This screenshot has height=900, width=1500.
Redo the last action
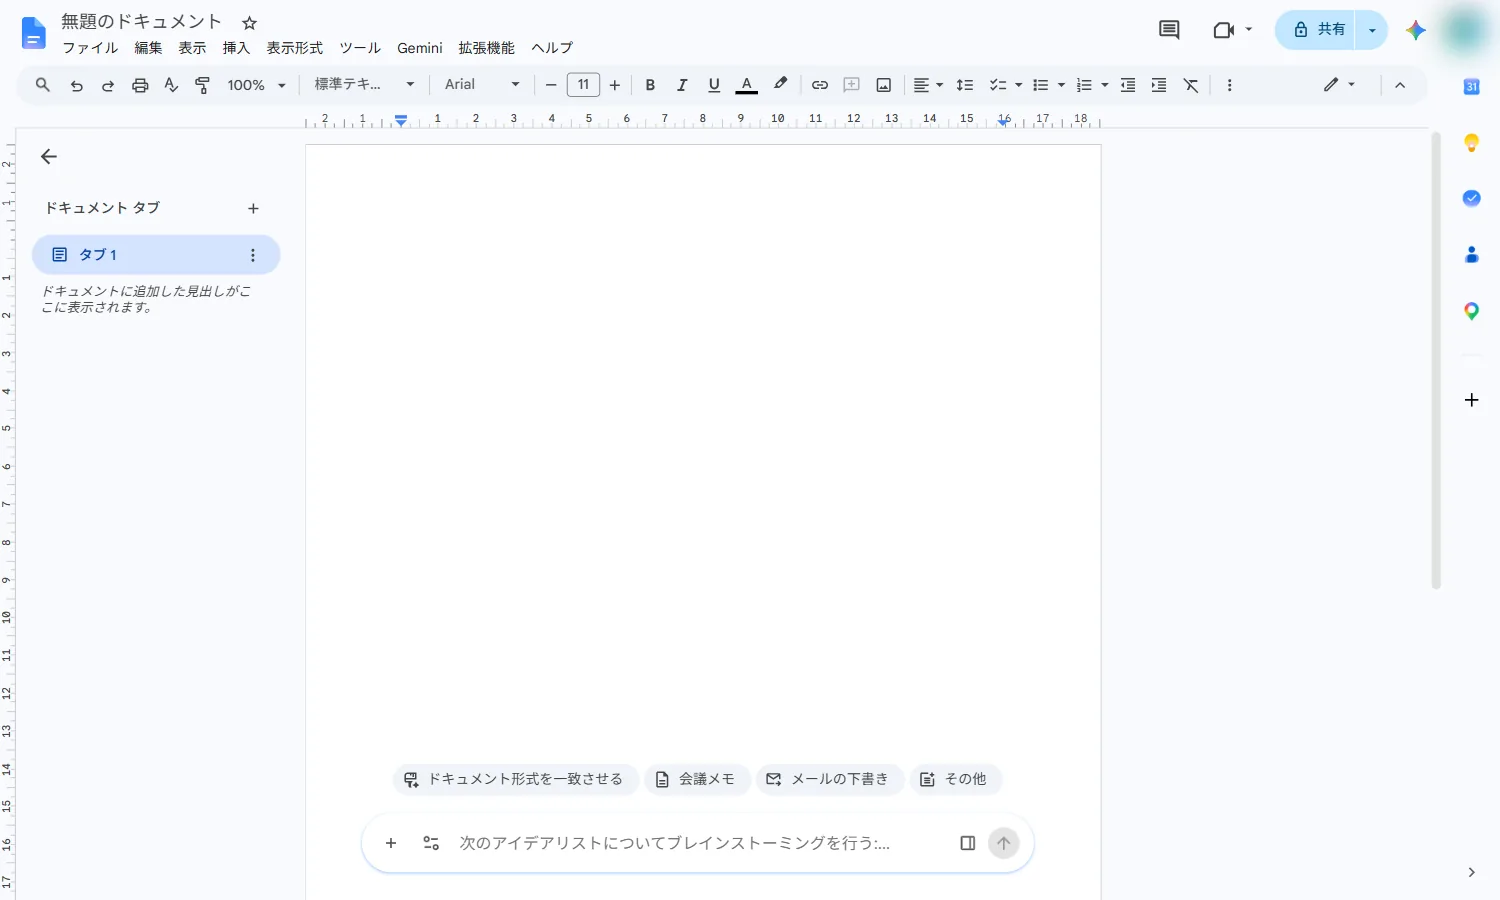tap(108, 85)
